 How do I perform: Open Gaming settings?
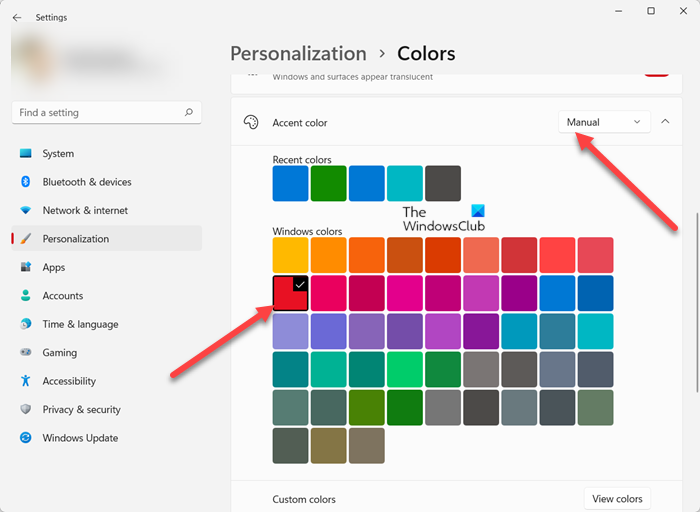click(59, 353)
